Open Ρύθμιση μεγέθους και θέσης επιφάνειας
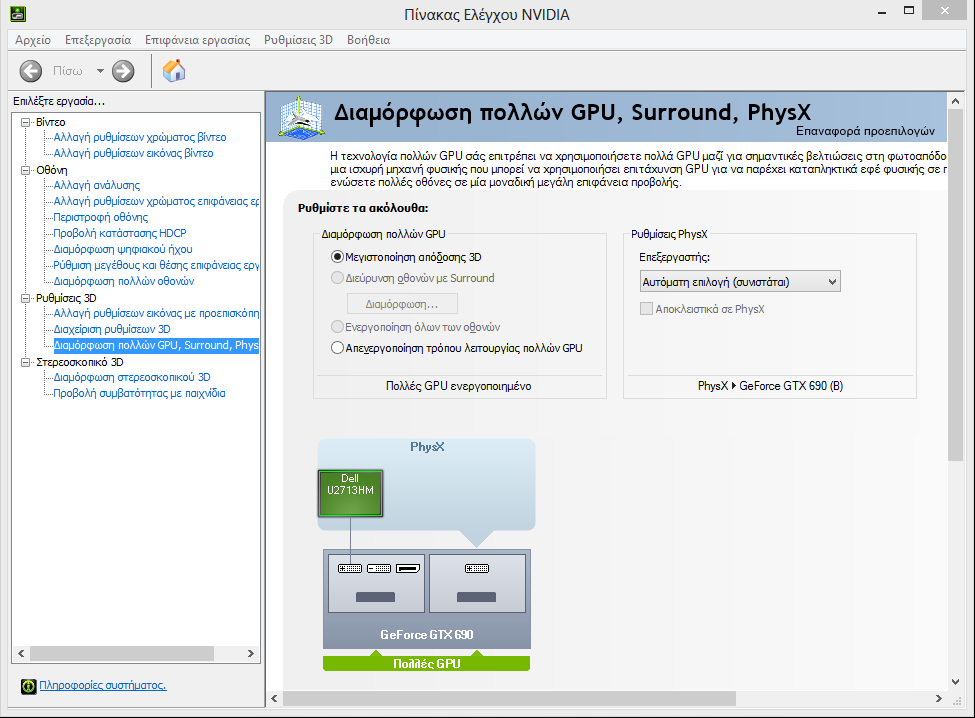 [156, 265]
